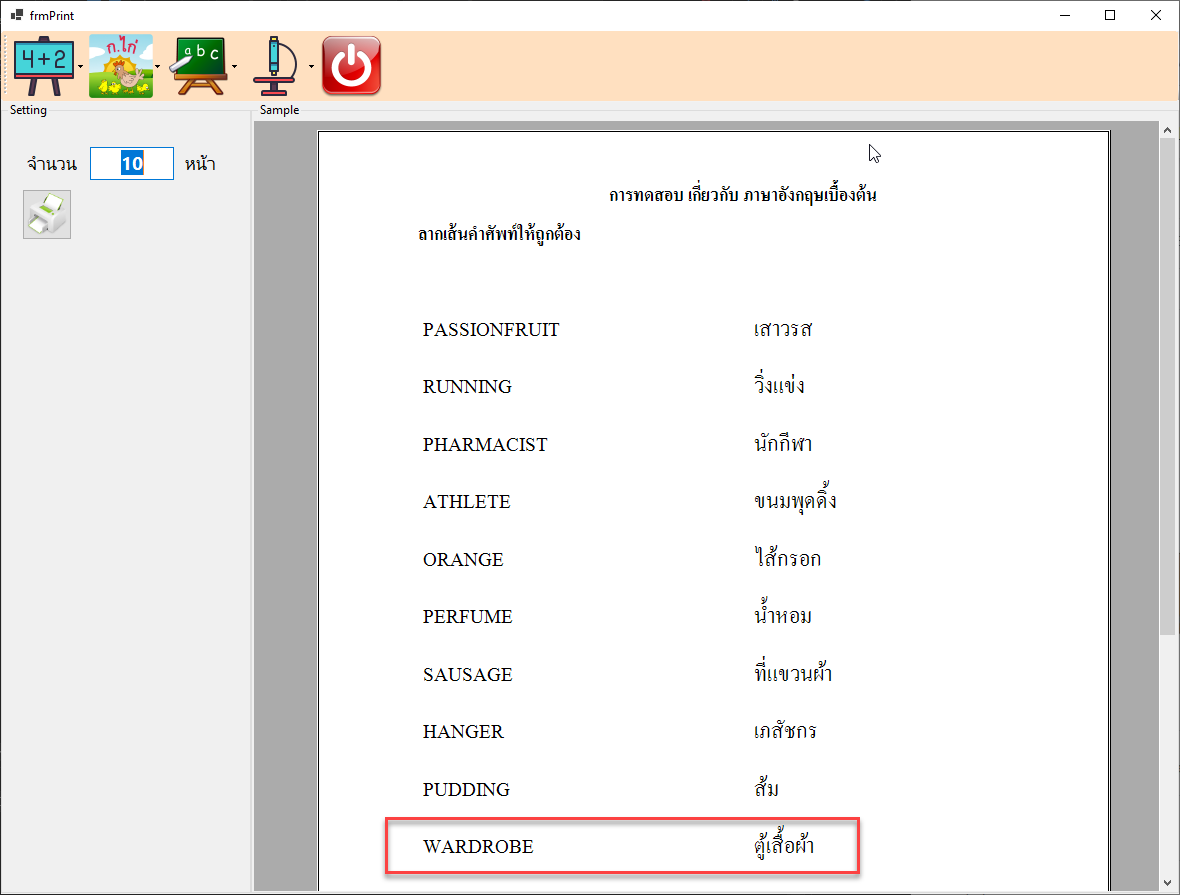Close the frmPrint window
The height and width of the screenshot is (895, 1180).
pyautogui.click(x=1156, y=15)
